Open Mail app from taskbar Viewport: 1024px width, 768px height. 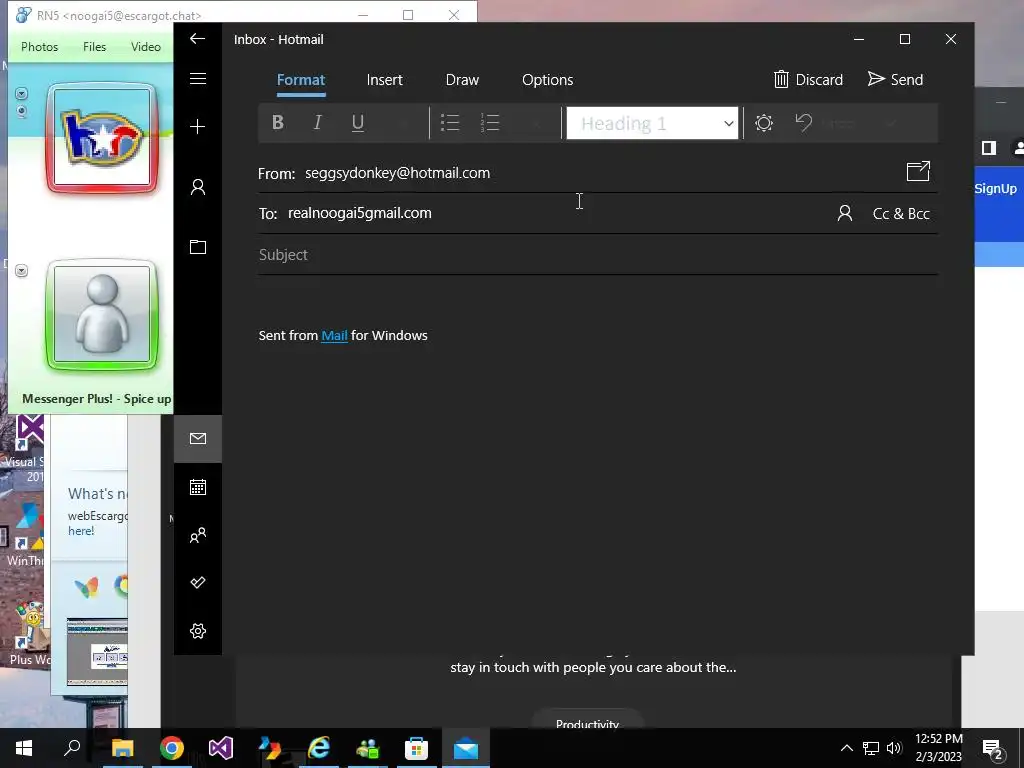[466, 748]
